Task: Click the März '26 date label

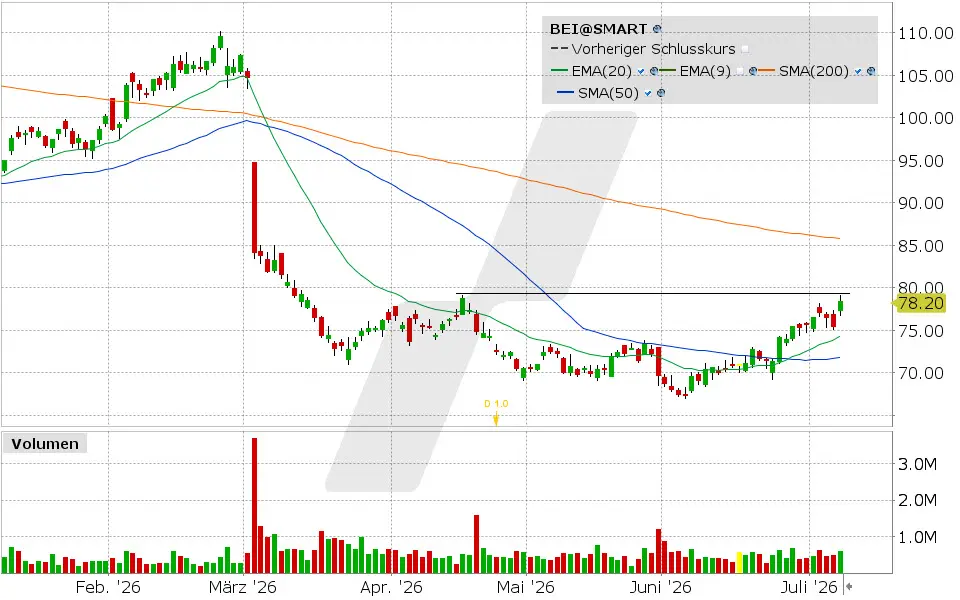Action: 242,587
